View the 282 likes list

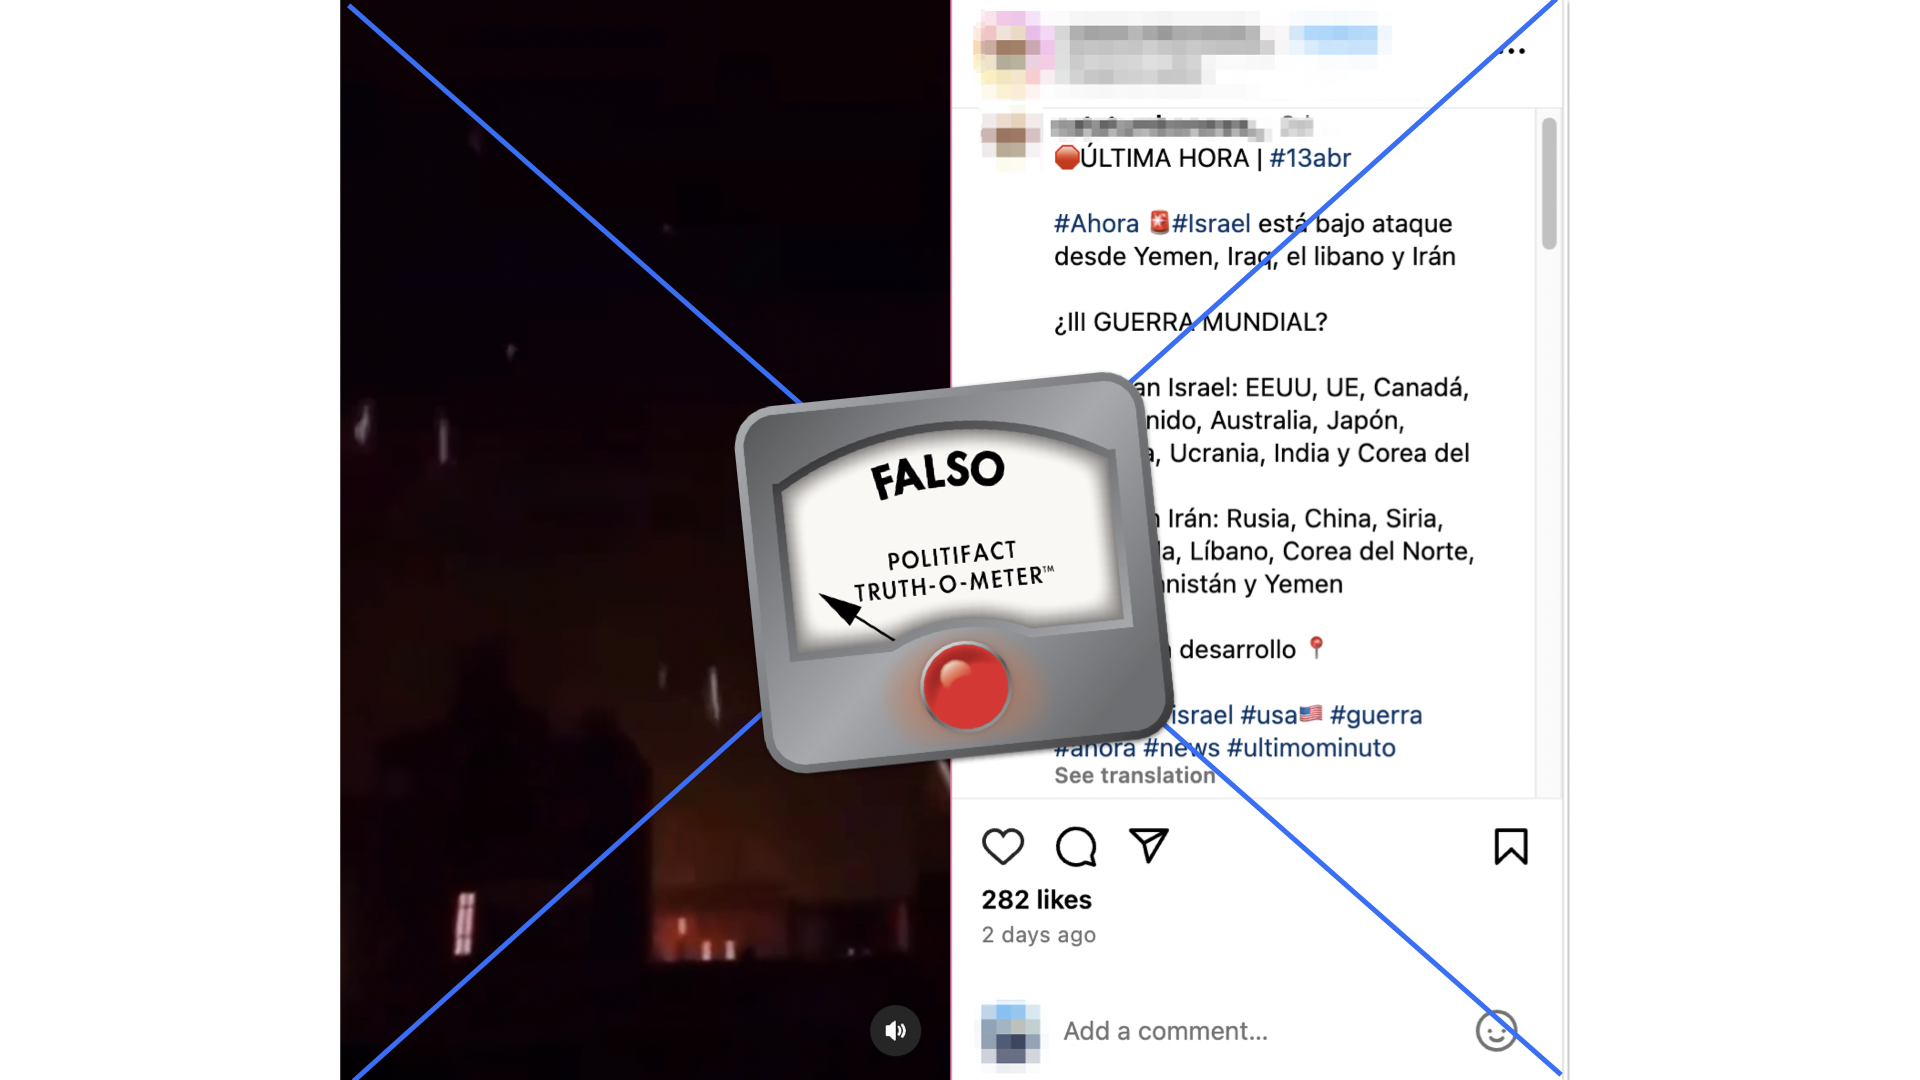pos(1036,900)
